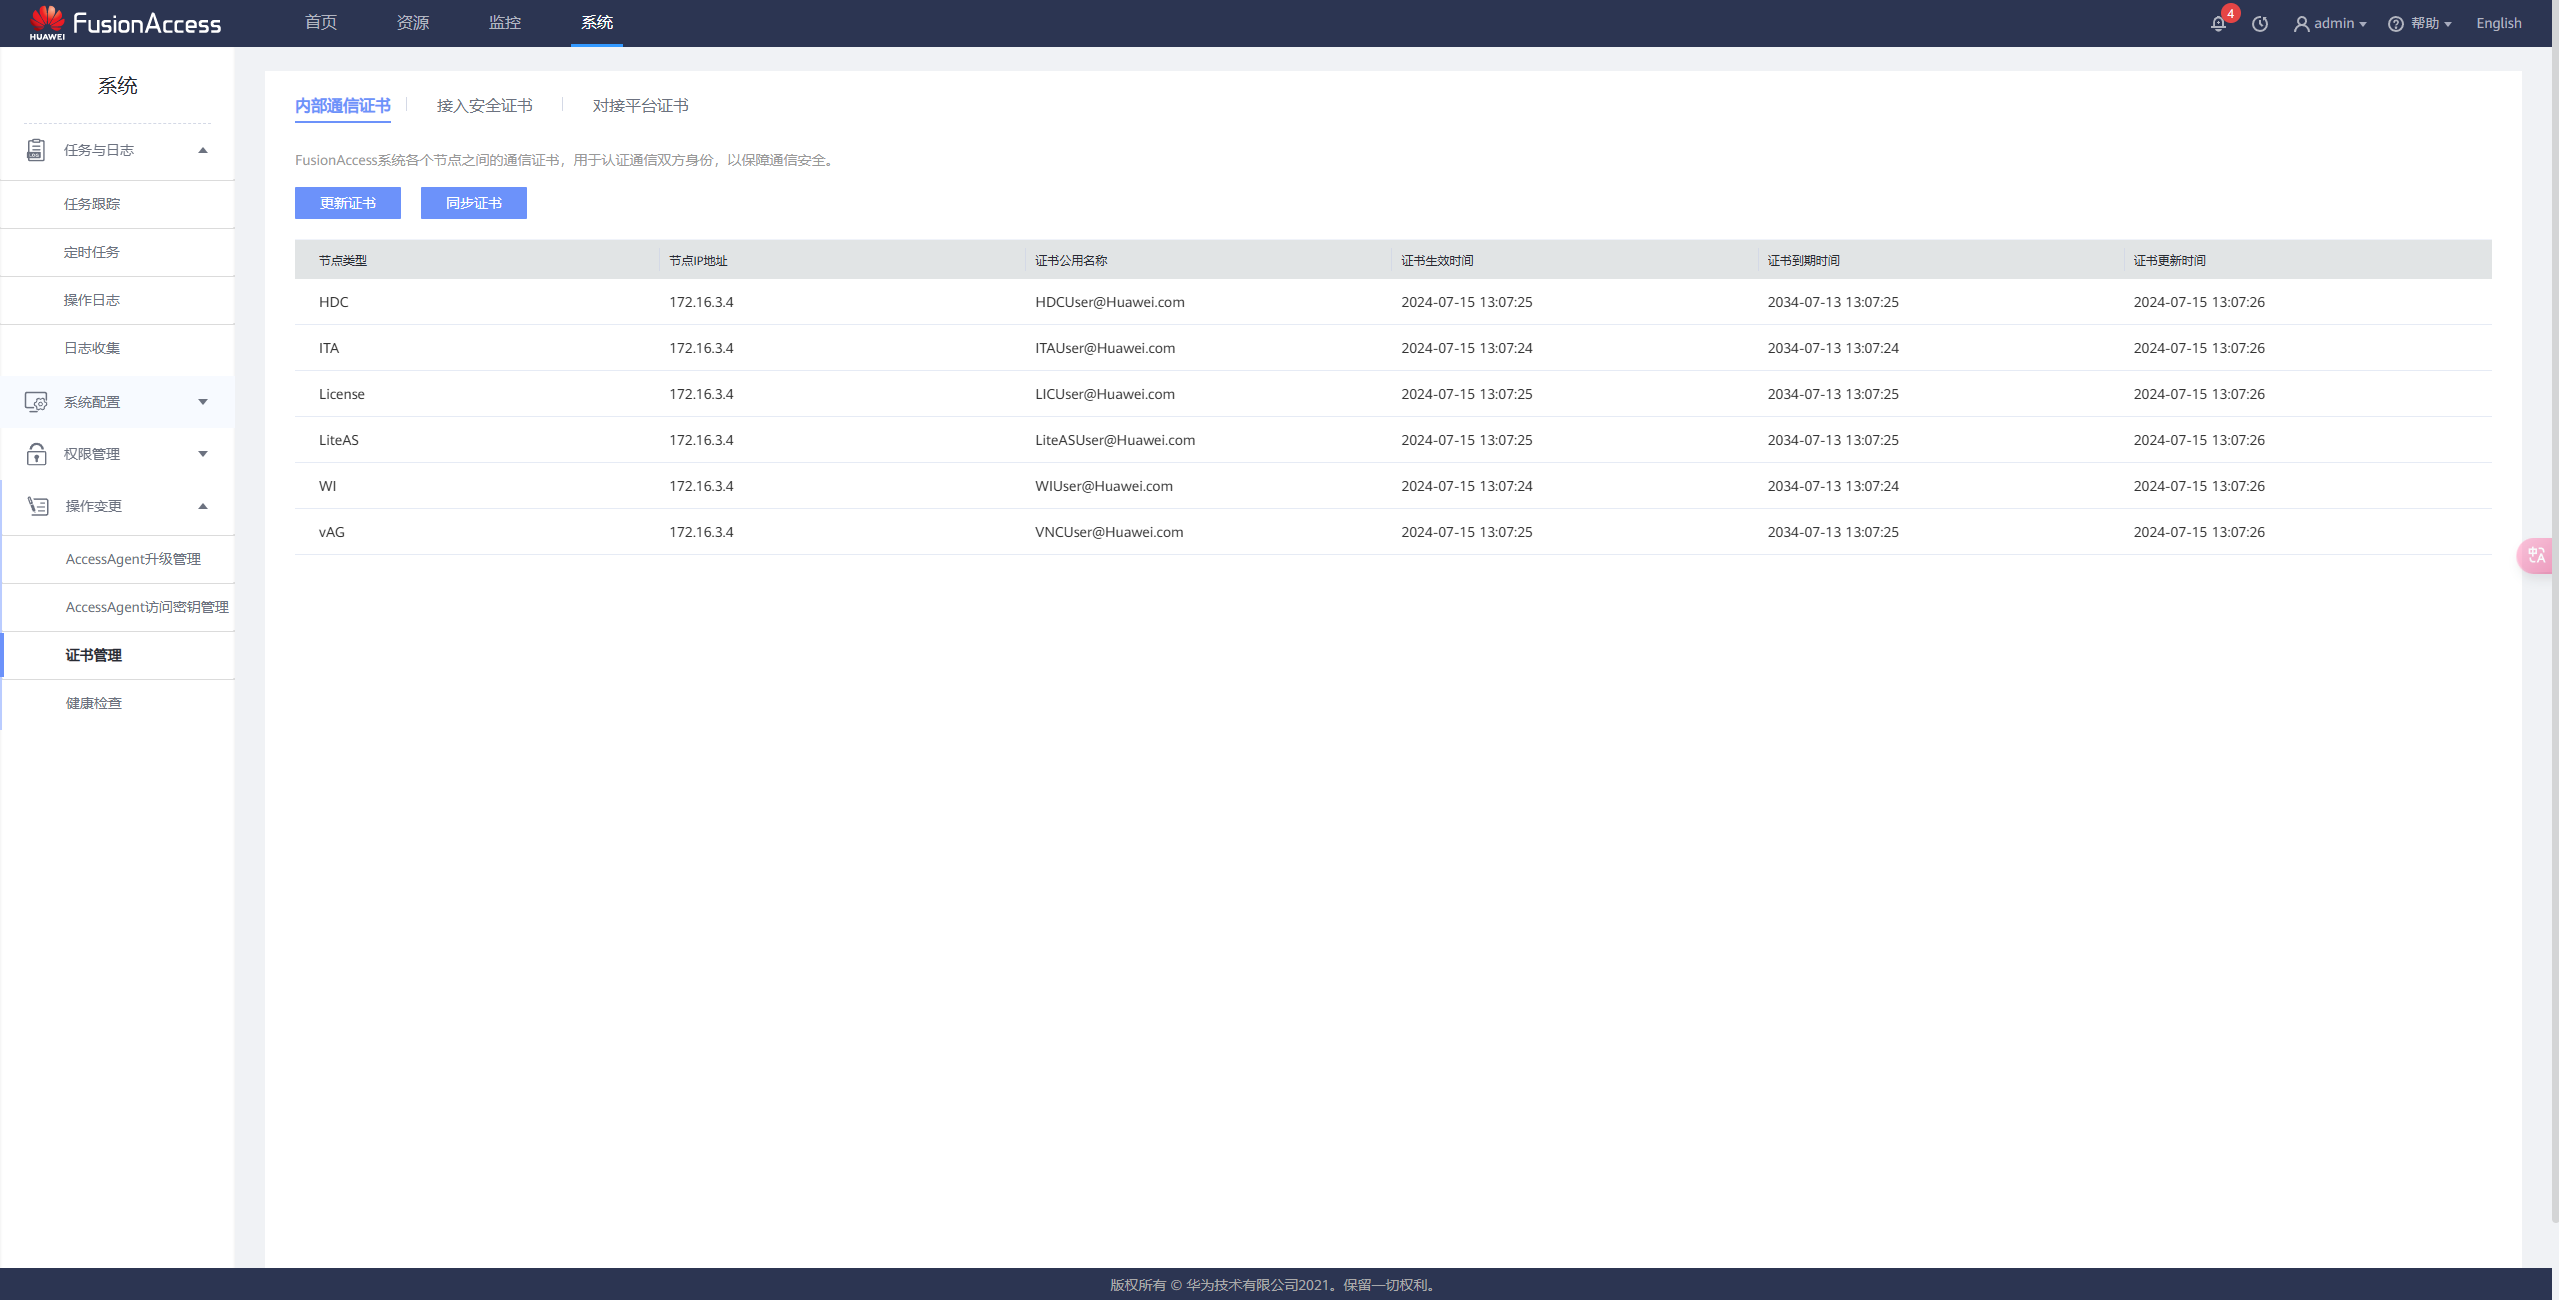The height and width of the screenshot is (1300, 2559).
Task: Click the 系统配置 monitor gear icon
Action: [x=36, y=402]
